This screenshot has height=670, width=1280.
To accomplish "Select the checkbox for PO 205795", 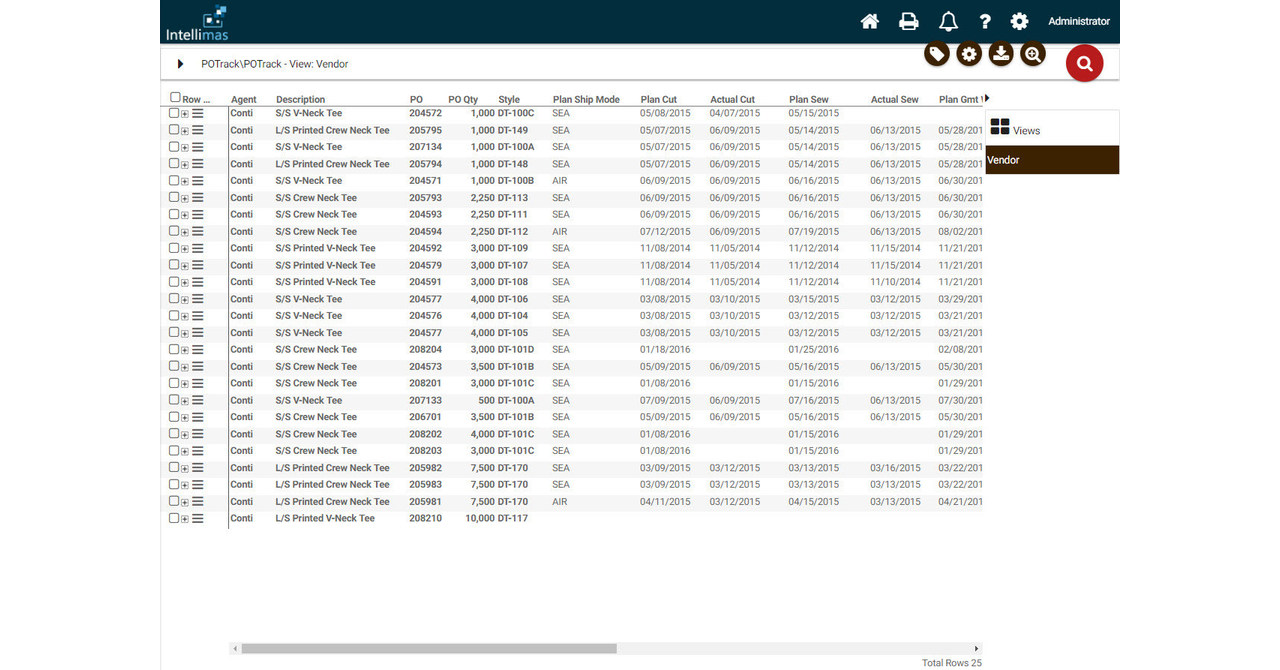I will click(x=173, y=130).
